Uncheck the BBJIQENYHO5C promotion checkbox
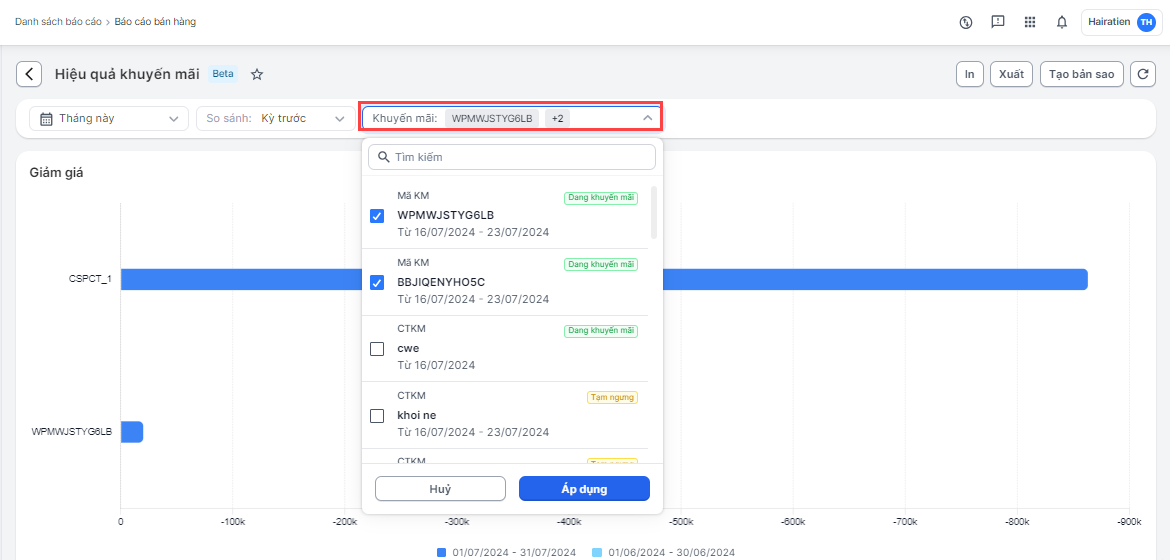The height and width of the screenshot is (560, 1170). [377, 283]
